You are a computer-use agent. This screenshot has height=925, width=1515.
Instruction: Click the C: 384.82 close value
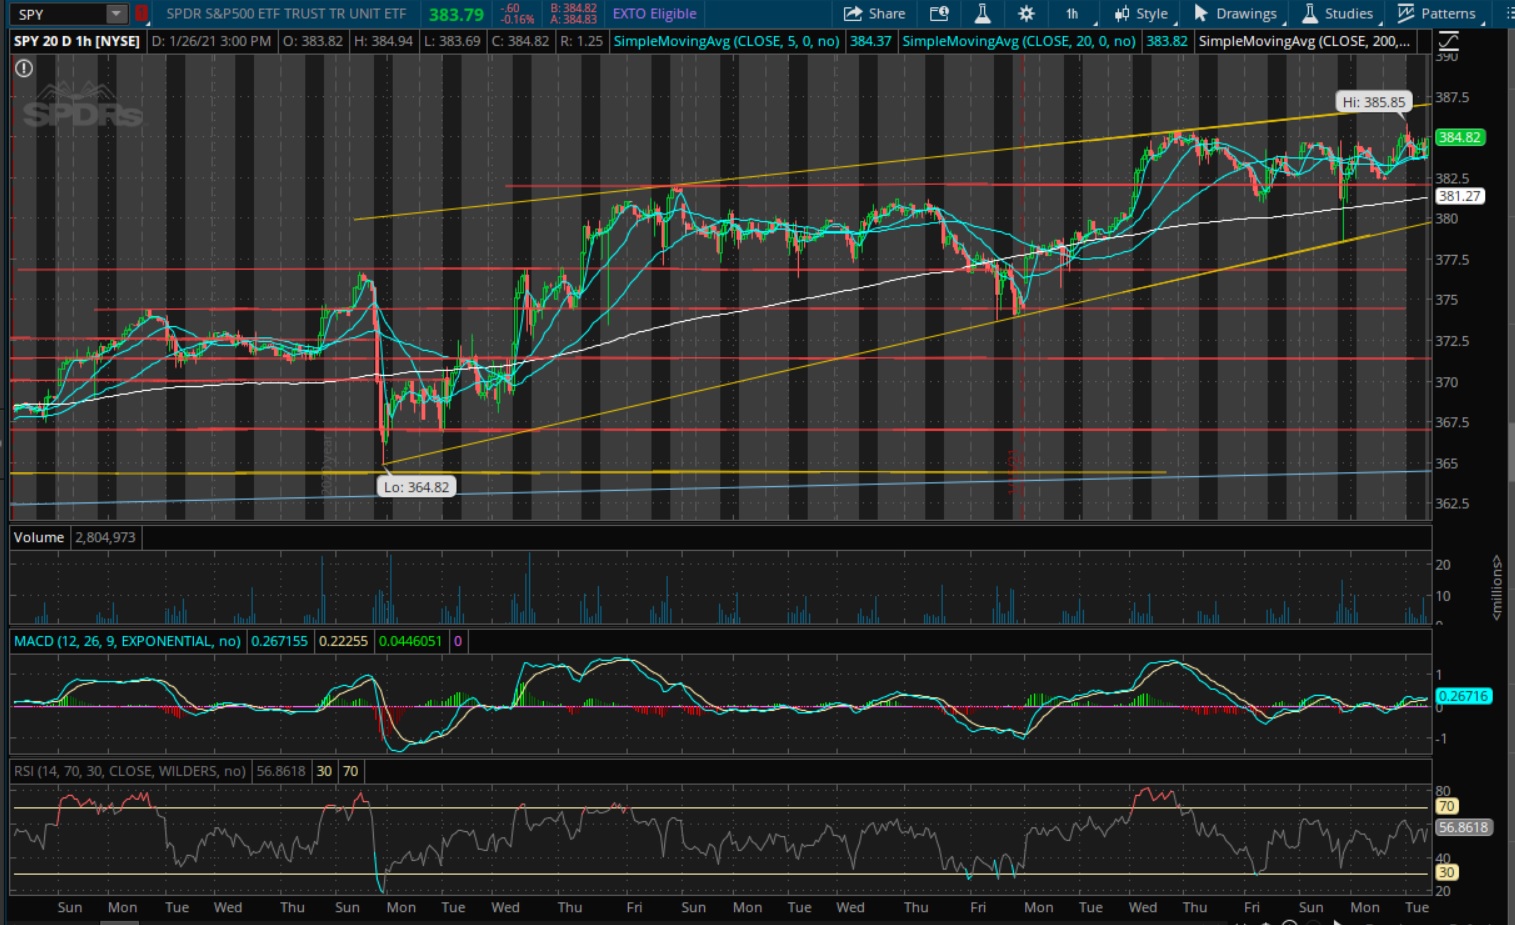(521, 41)
